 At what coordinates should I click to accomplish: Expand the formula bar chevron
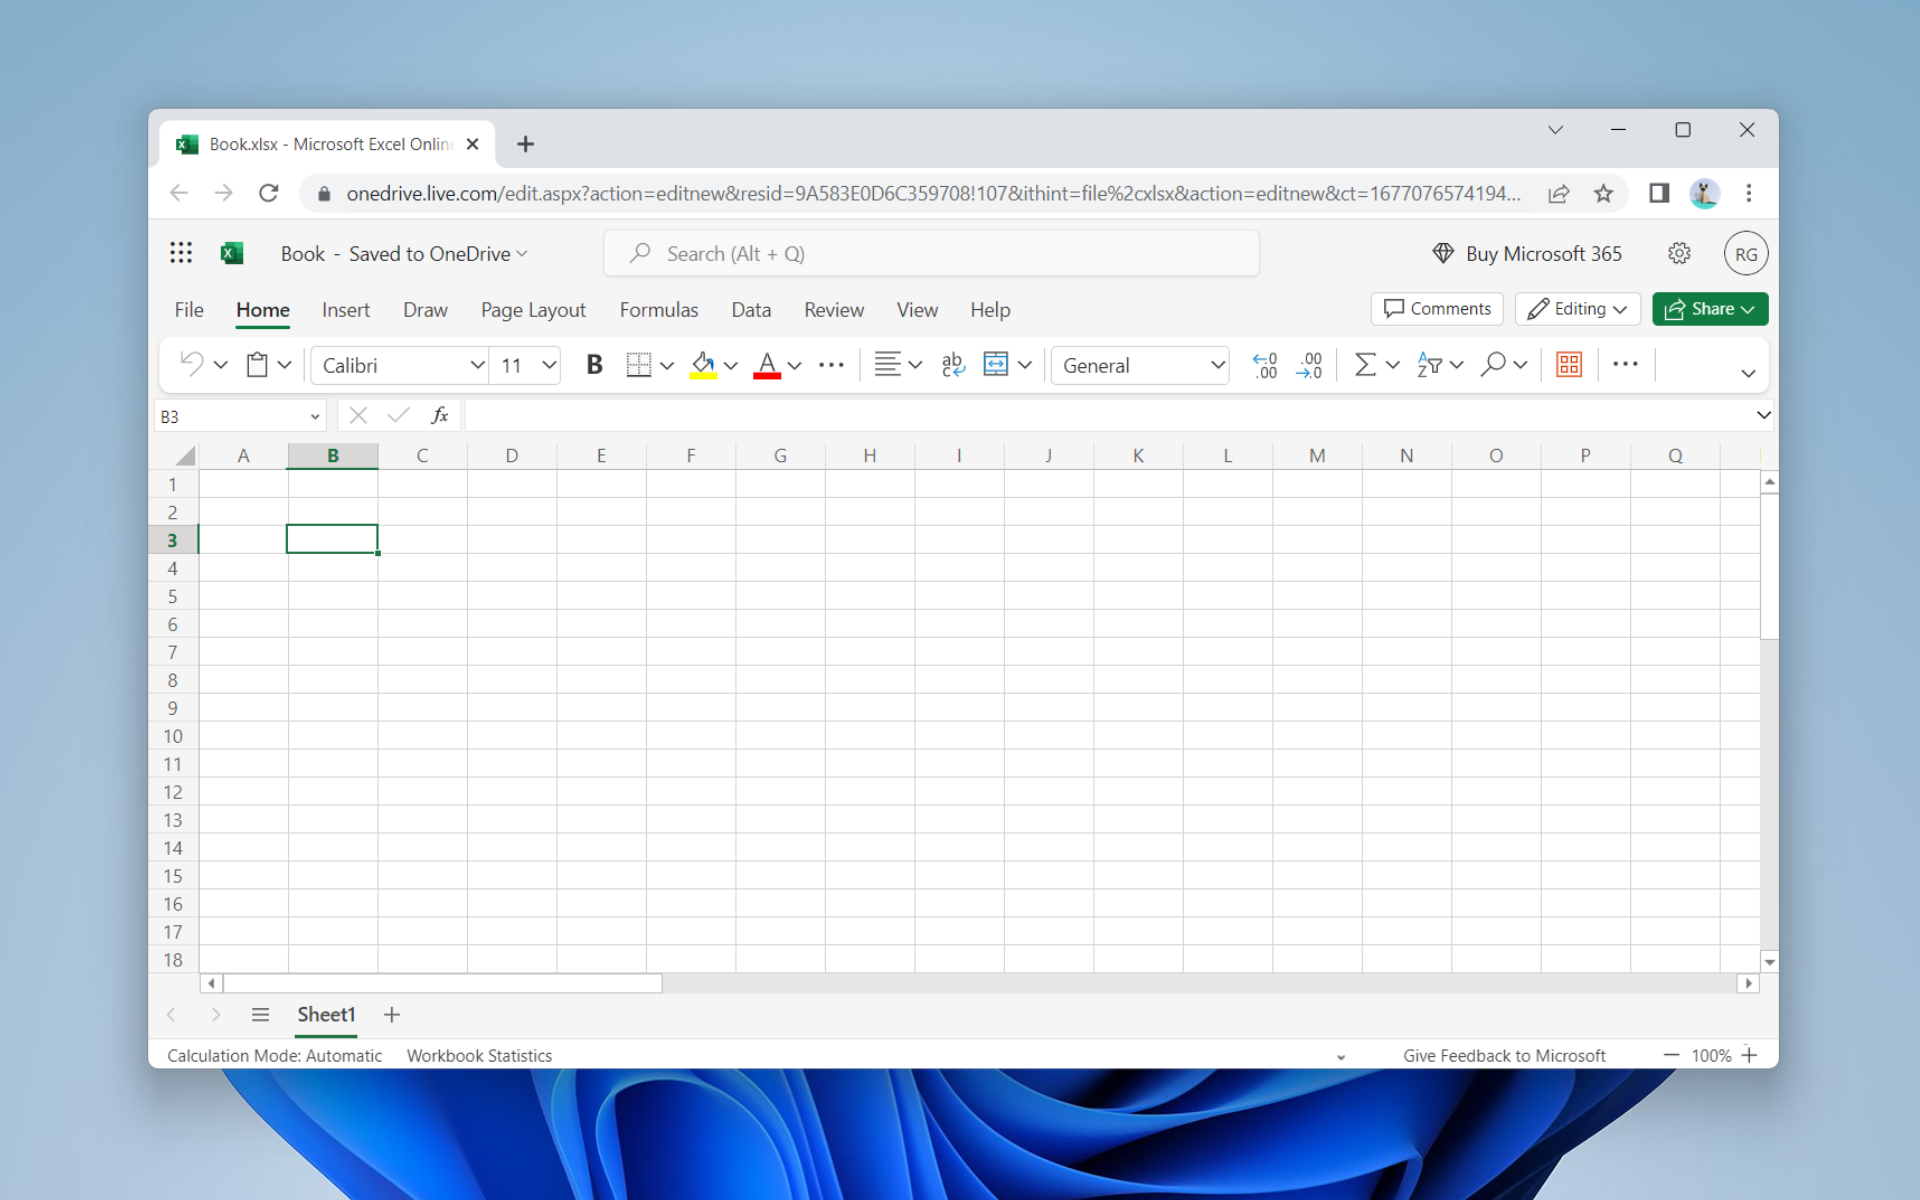tap(1763, 415)
